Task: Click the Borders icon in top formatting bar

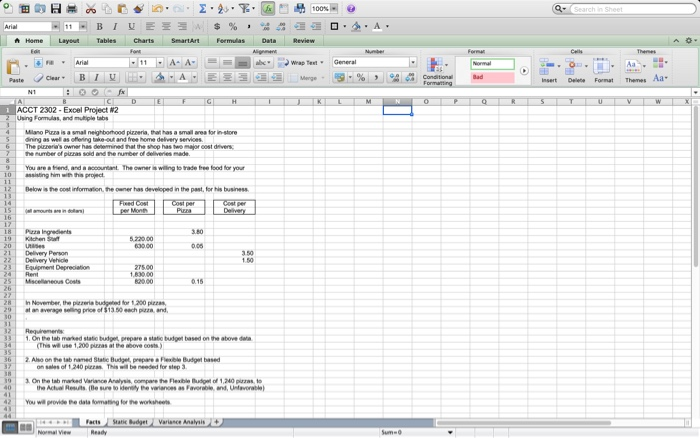Action: (x=334, y=26)
